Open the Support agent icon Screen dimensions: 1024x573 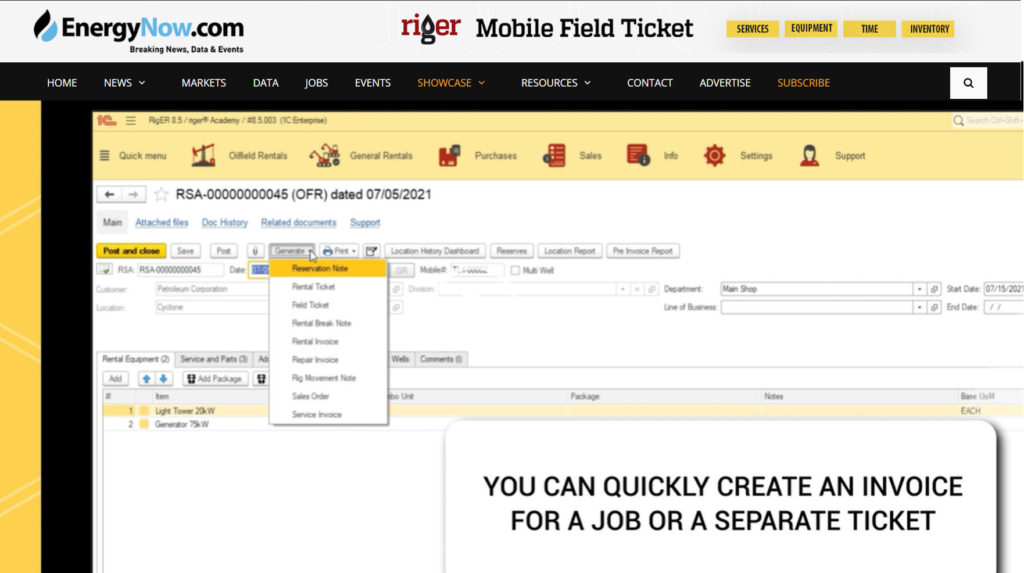tap(809, 155)
